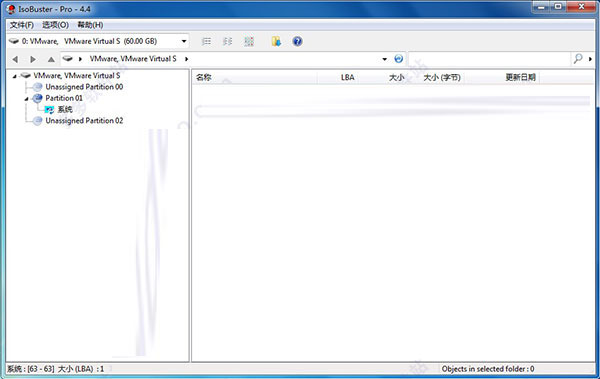Expand chevron after VMware breadcrumb
Image resolution: width=600 pixels, height=379 pixels.
(186, 59)
